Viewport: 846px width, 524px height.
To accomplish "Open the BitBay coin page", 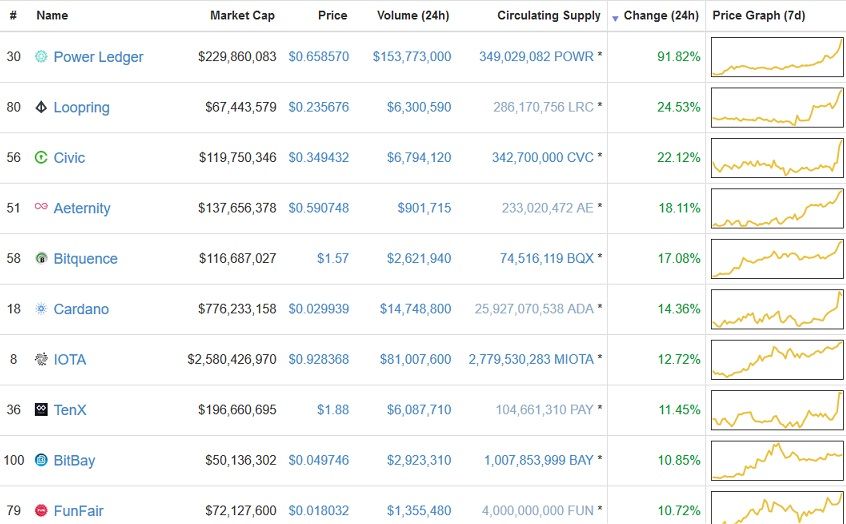I will pyautogui.click(x=74, y=460).
